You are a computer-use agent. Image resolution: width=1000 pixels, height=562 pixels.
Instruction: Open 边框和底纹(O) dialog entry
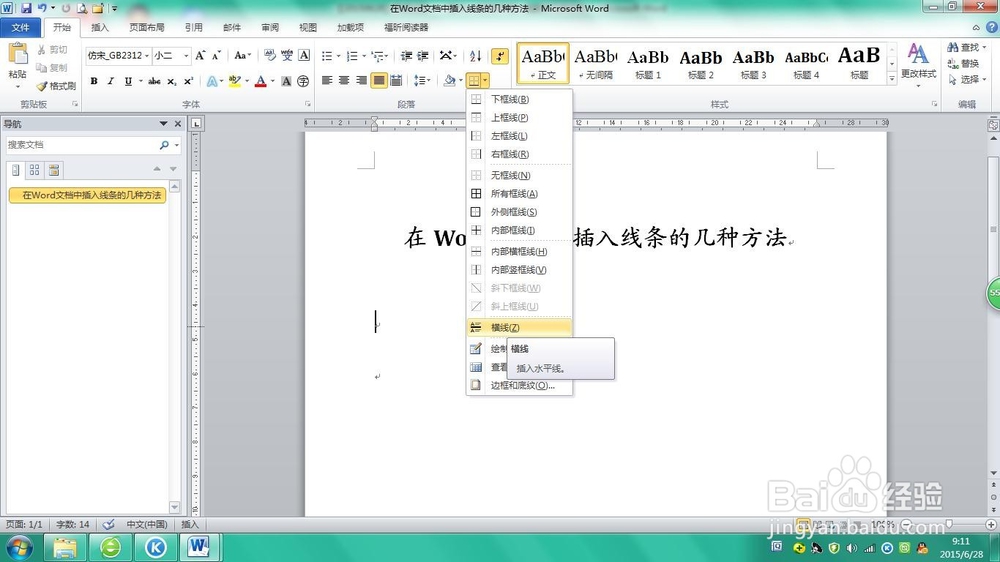pos(519,385)
